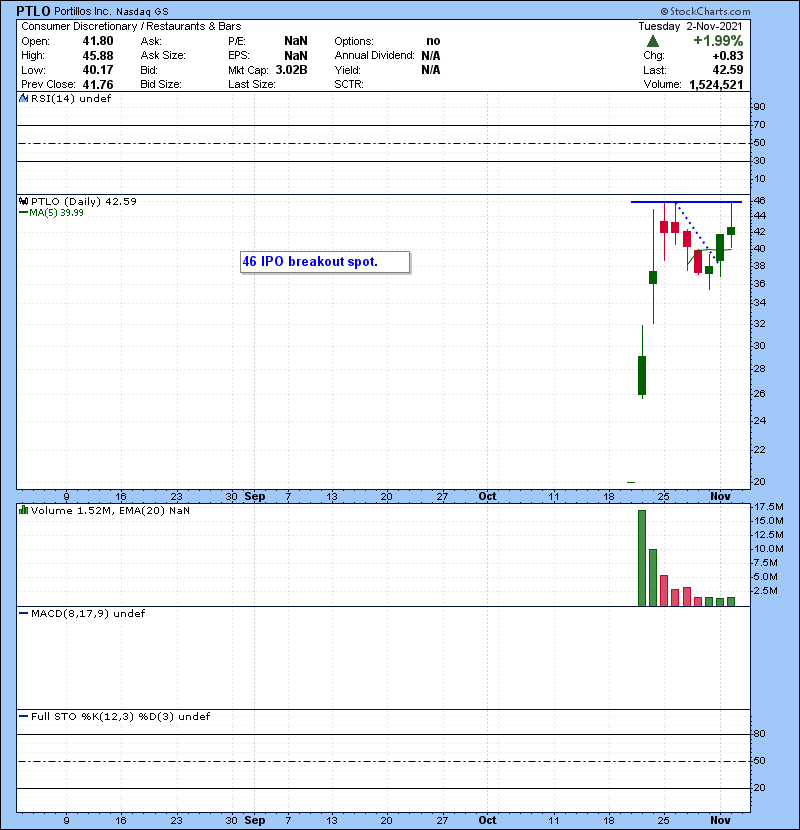Click the Chg value +0.83
This screenshot has height=830, width=800.
point(727,56)
